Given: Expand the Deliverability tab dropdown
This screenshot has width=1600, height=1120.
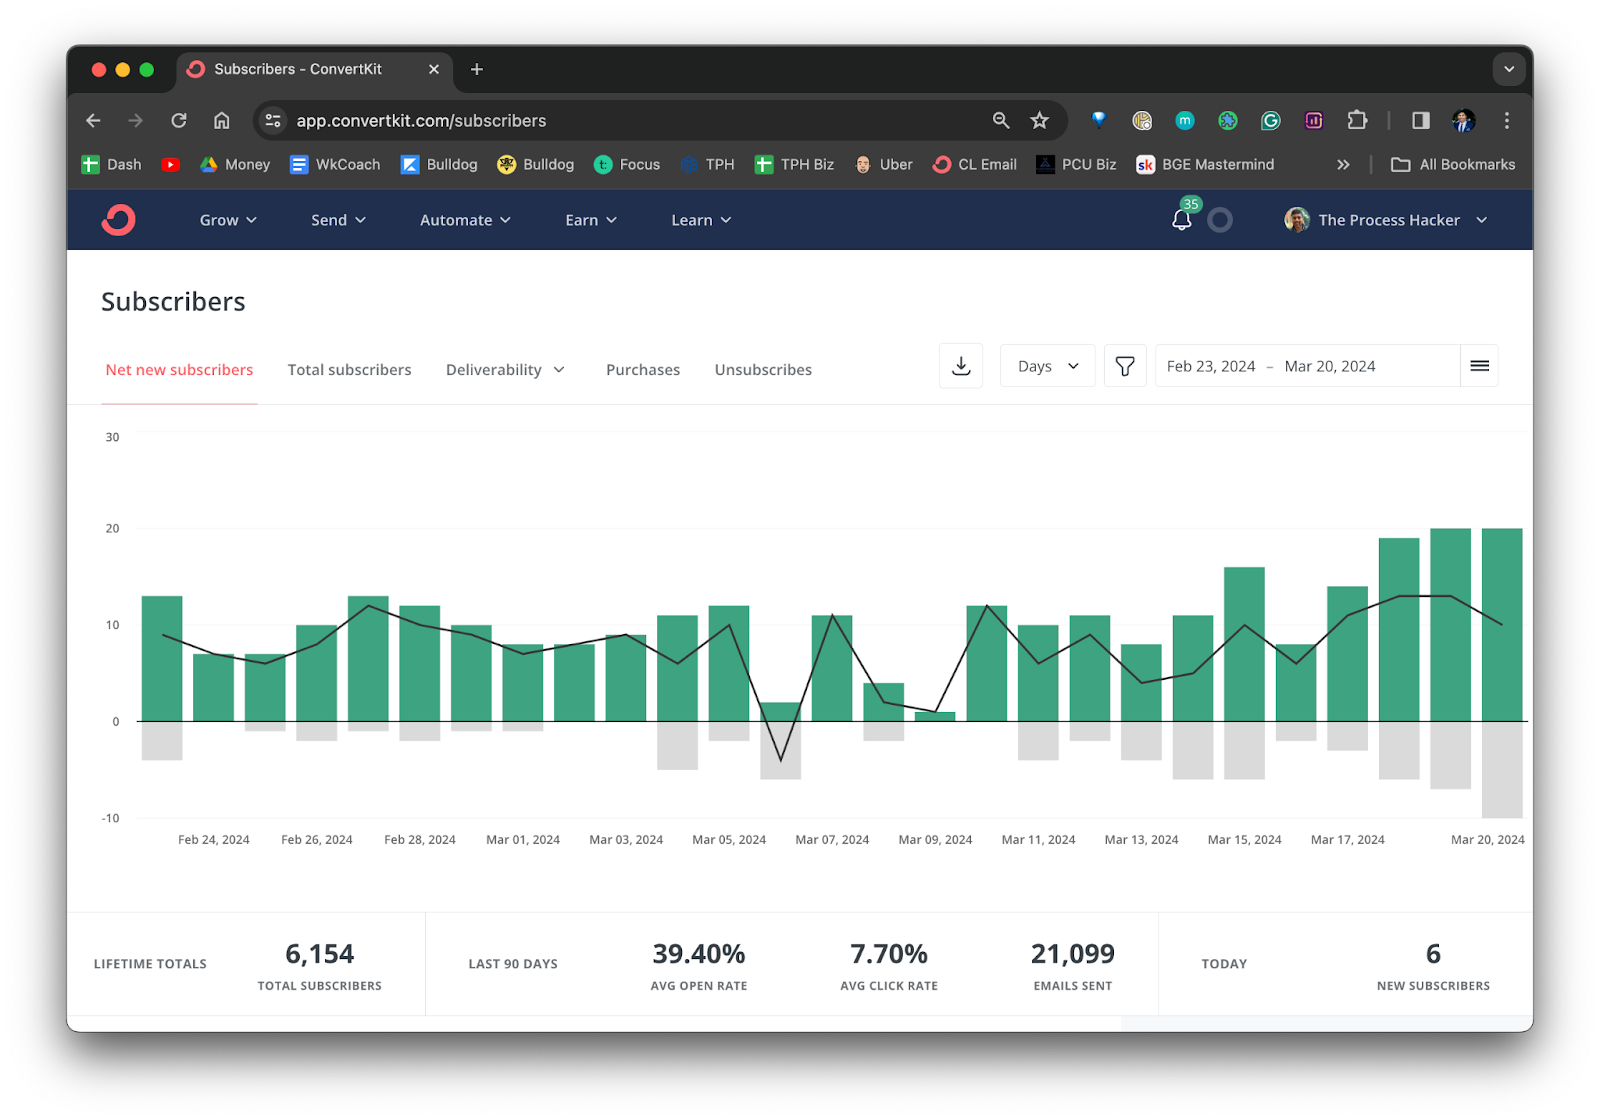Looking at the screenshot, I should (506, 370).
